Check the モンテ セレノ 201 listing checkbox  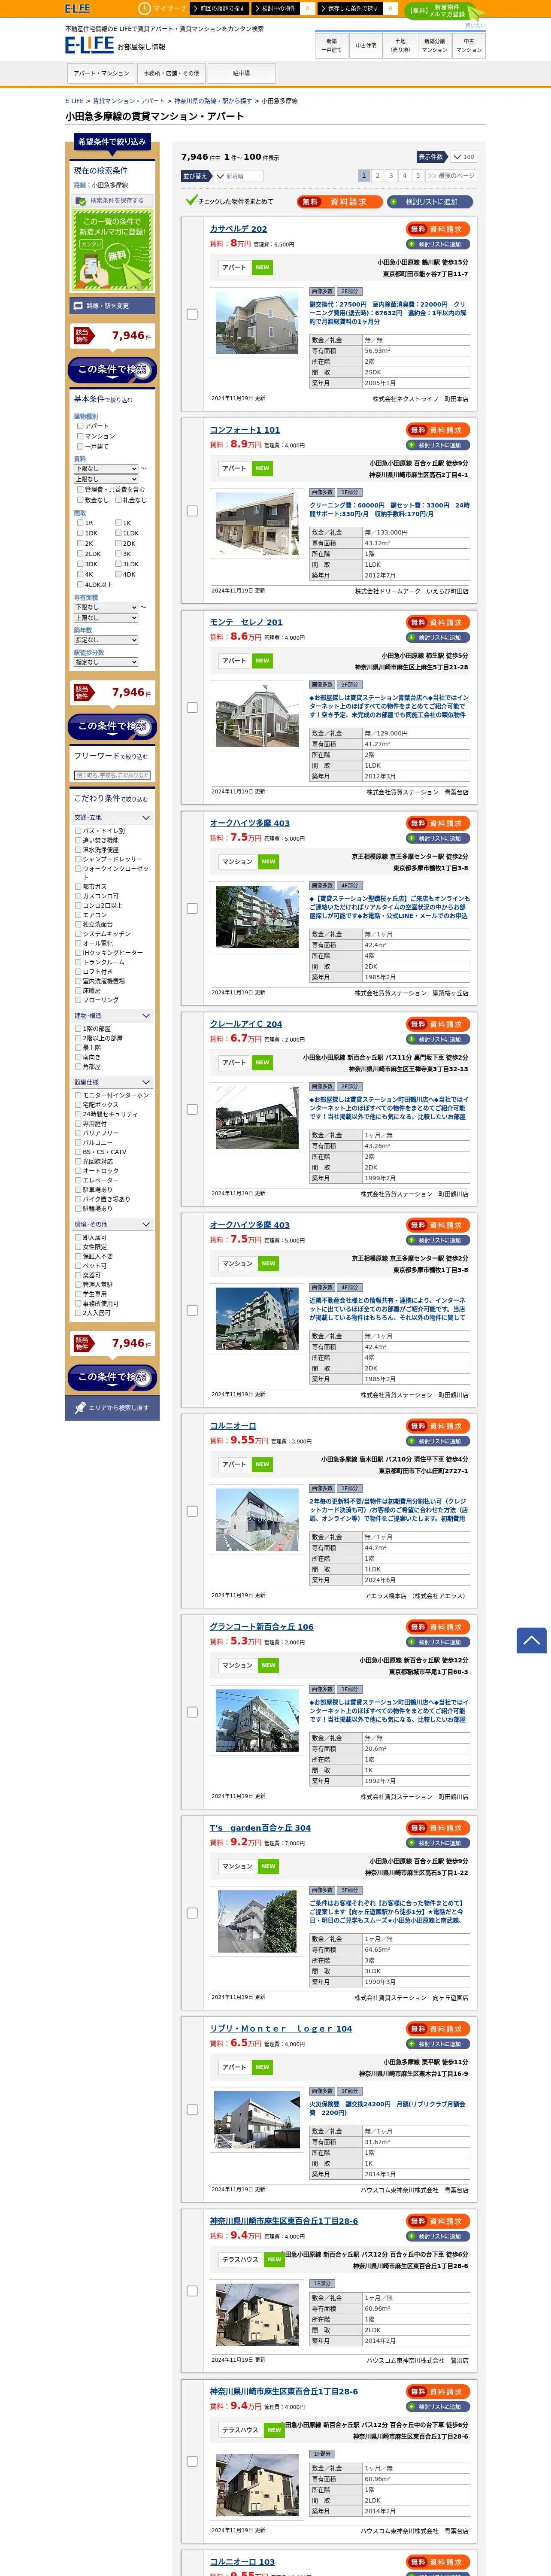point(192,707)
